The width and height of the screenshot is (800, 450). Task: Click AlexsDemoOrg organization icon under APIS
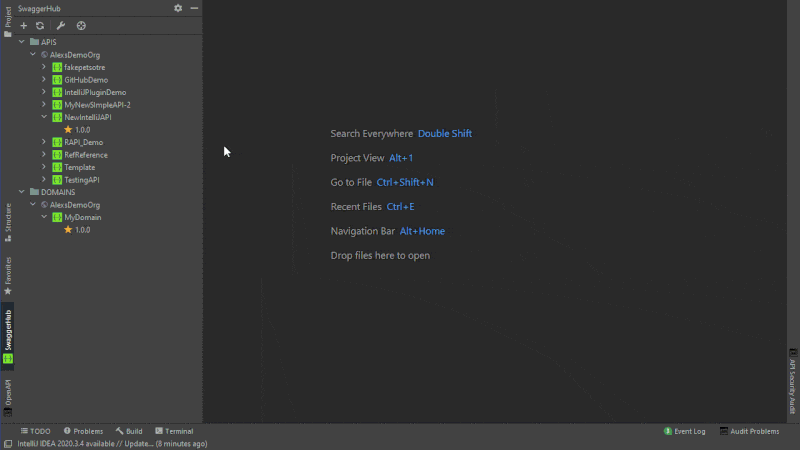click(44, 55)
